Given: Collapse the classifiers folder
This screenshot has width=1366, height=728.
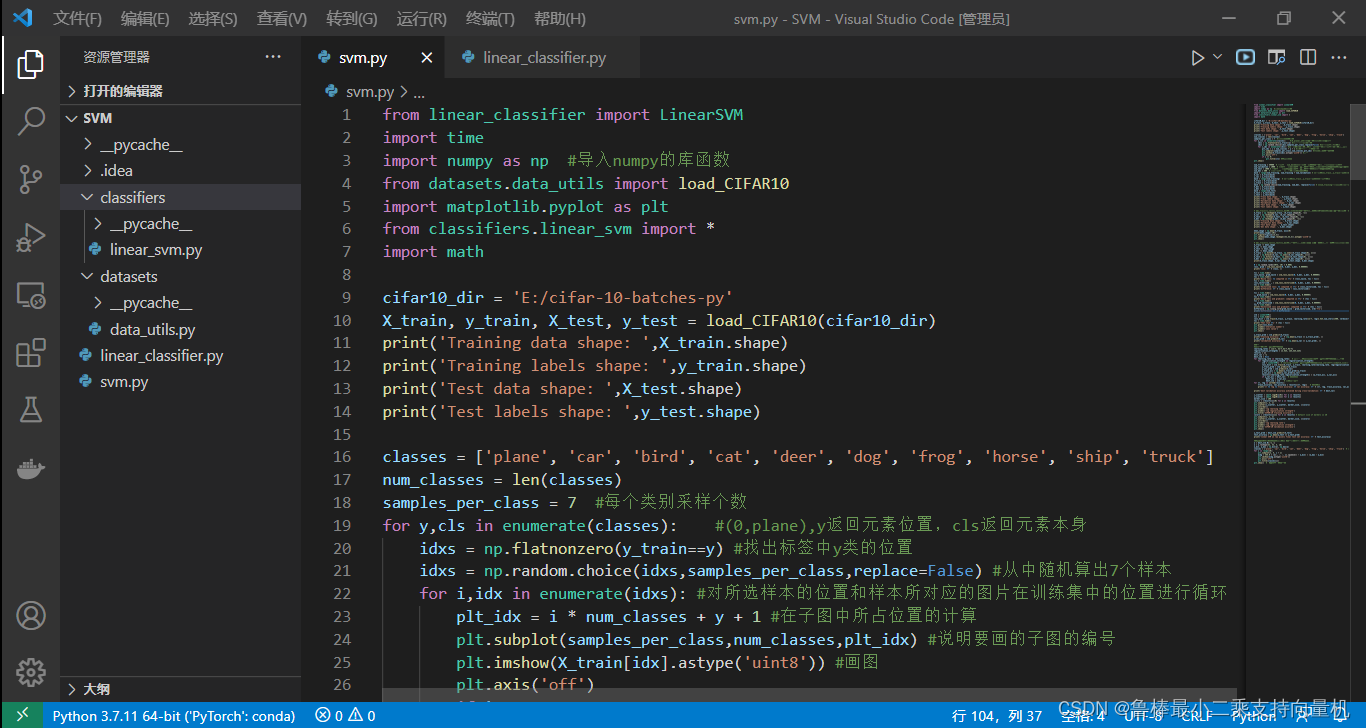Looking at the screenshot, I should [x=180, y=198].
